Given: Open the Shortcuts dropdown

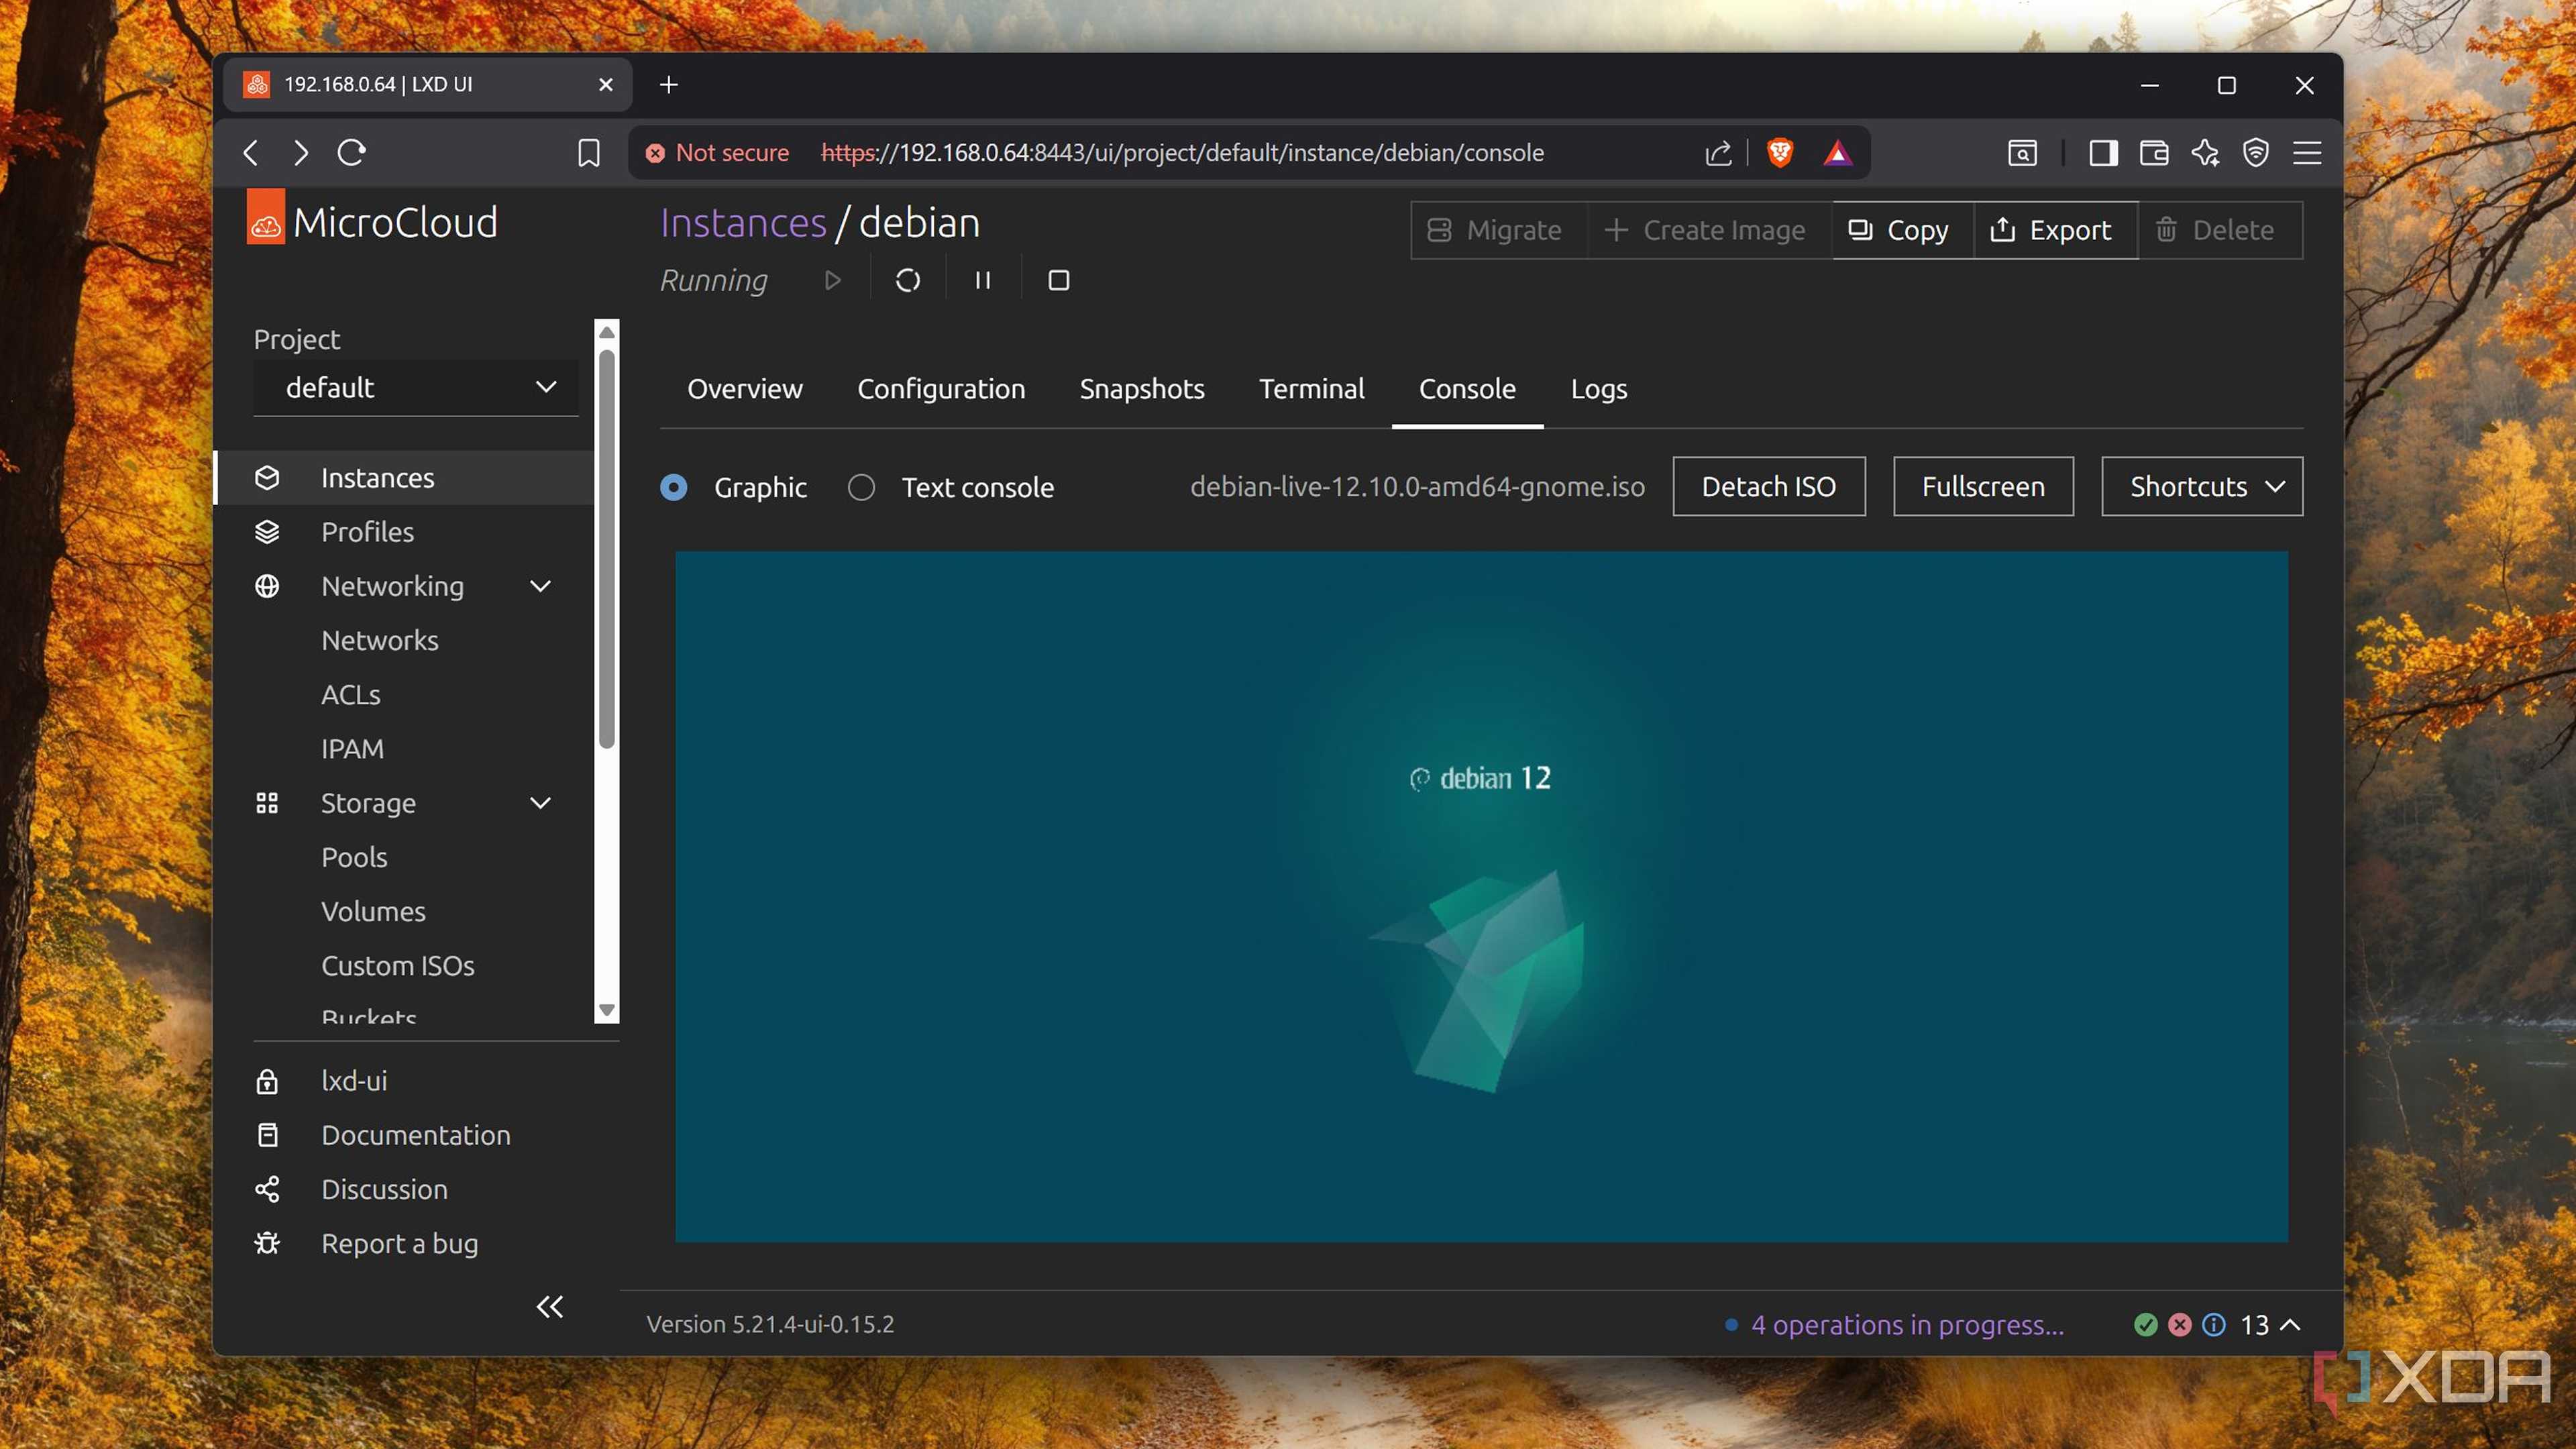Looking at the screenshot, I should (x=2201, y=486).
